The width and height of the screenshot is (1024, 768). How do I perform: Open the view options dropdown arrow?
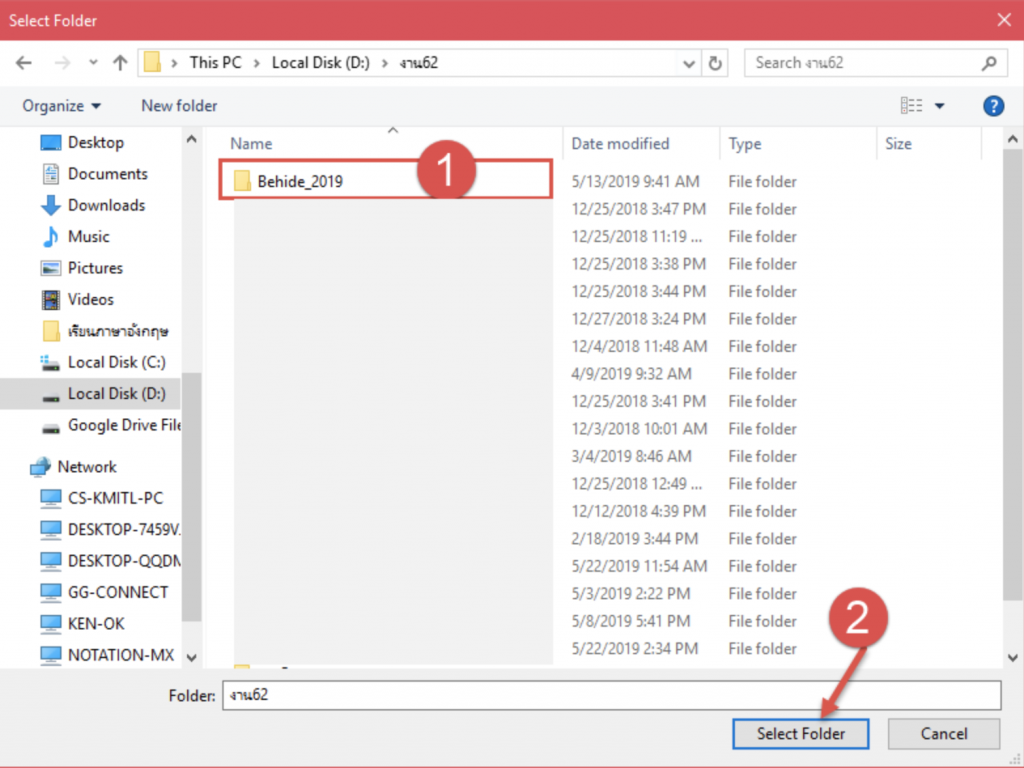coord(939,106)
